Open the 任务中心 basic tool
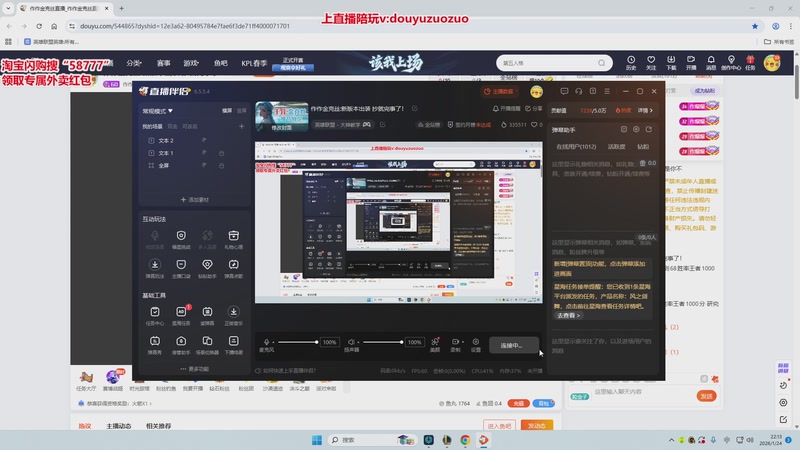Screen dimensions: 800x450 coord(155,316)
